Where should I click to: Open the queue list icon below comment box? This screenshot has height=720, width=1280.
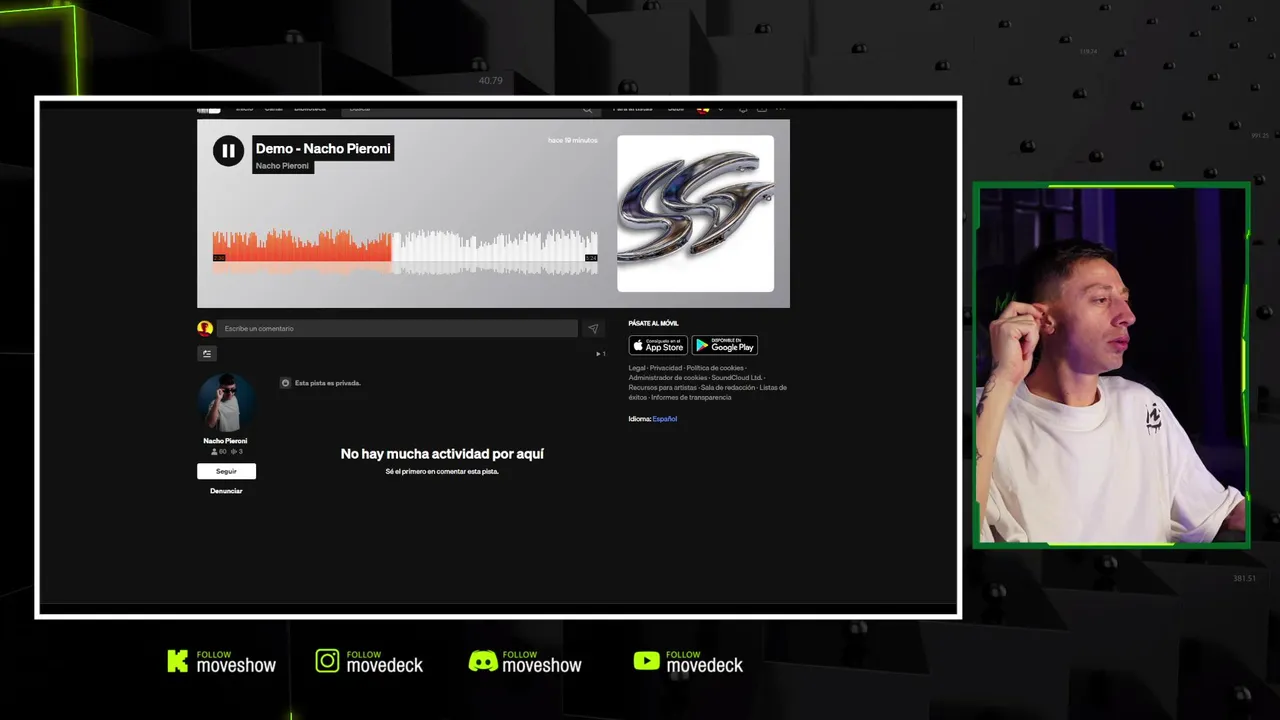[x=207, y=353]
